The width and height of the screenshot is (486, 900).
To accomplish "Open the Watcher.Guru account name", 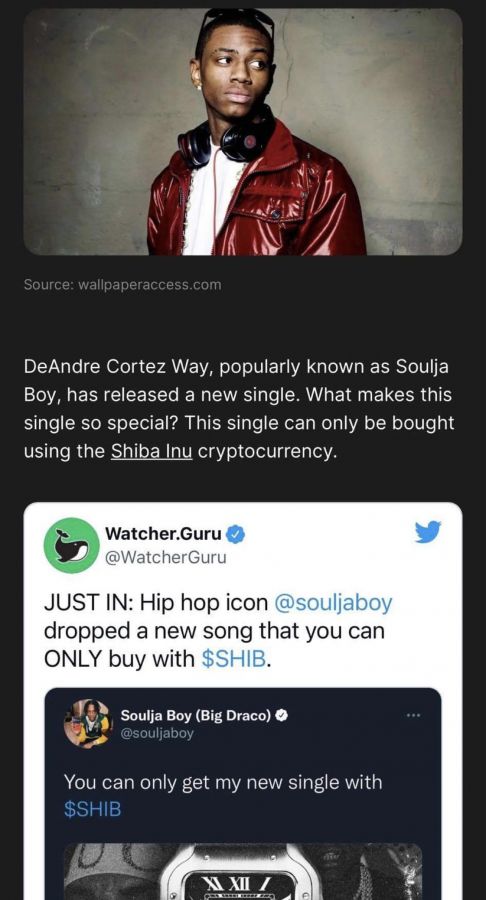I will (163, 534).
